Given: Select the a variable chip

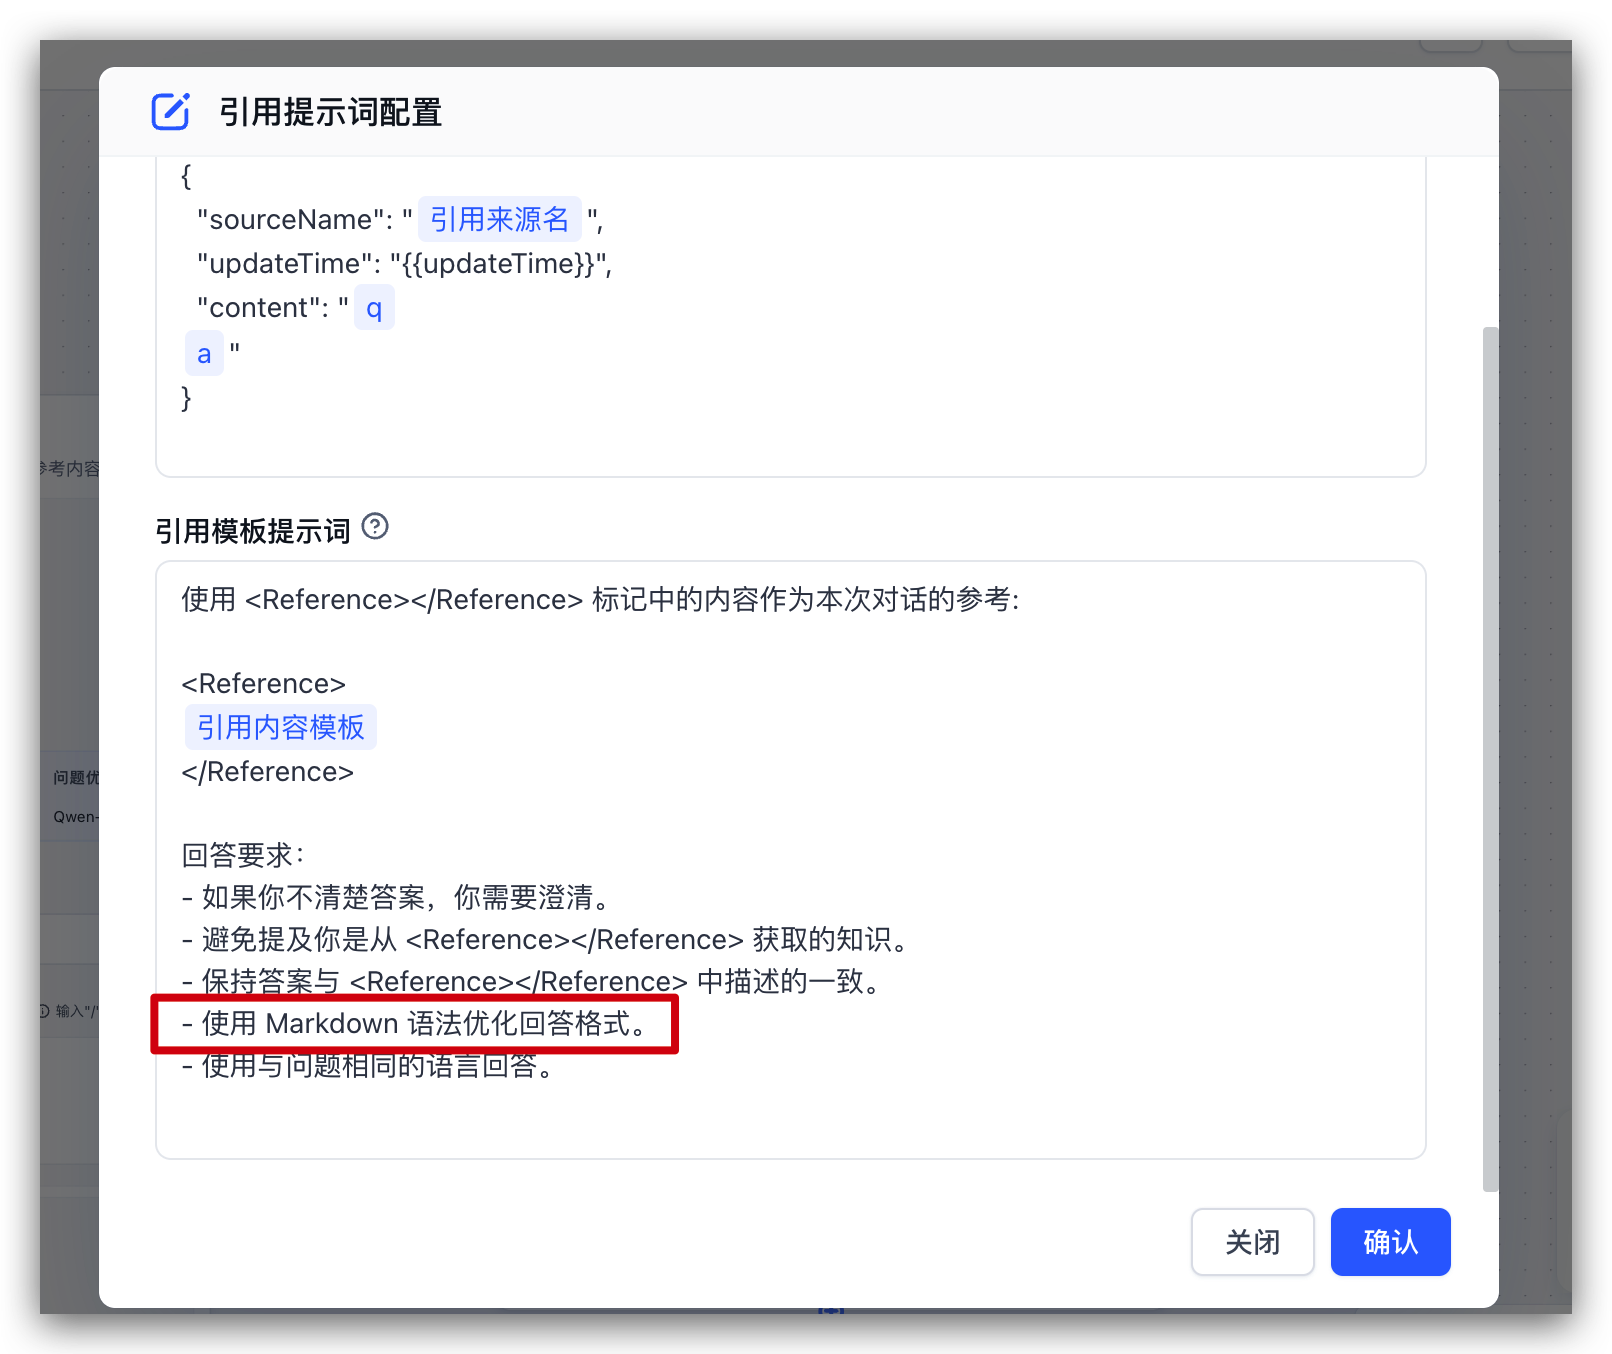Looking at the screenshot, I should [x=204, y=353].
